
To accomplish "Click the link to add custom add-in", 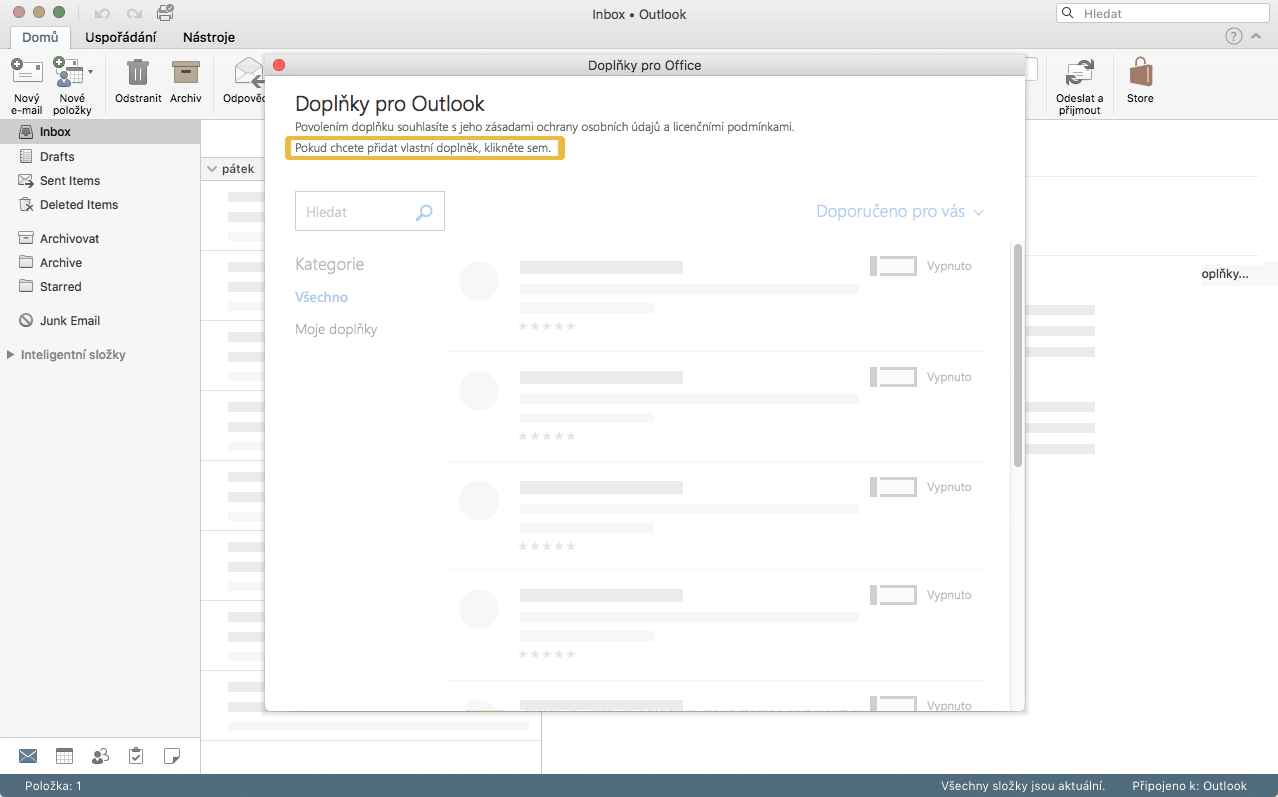I will pyautogui.click(x=423, y=148).
